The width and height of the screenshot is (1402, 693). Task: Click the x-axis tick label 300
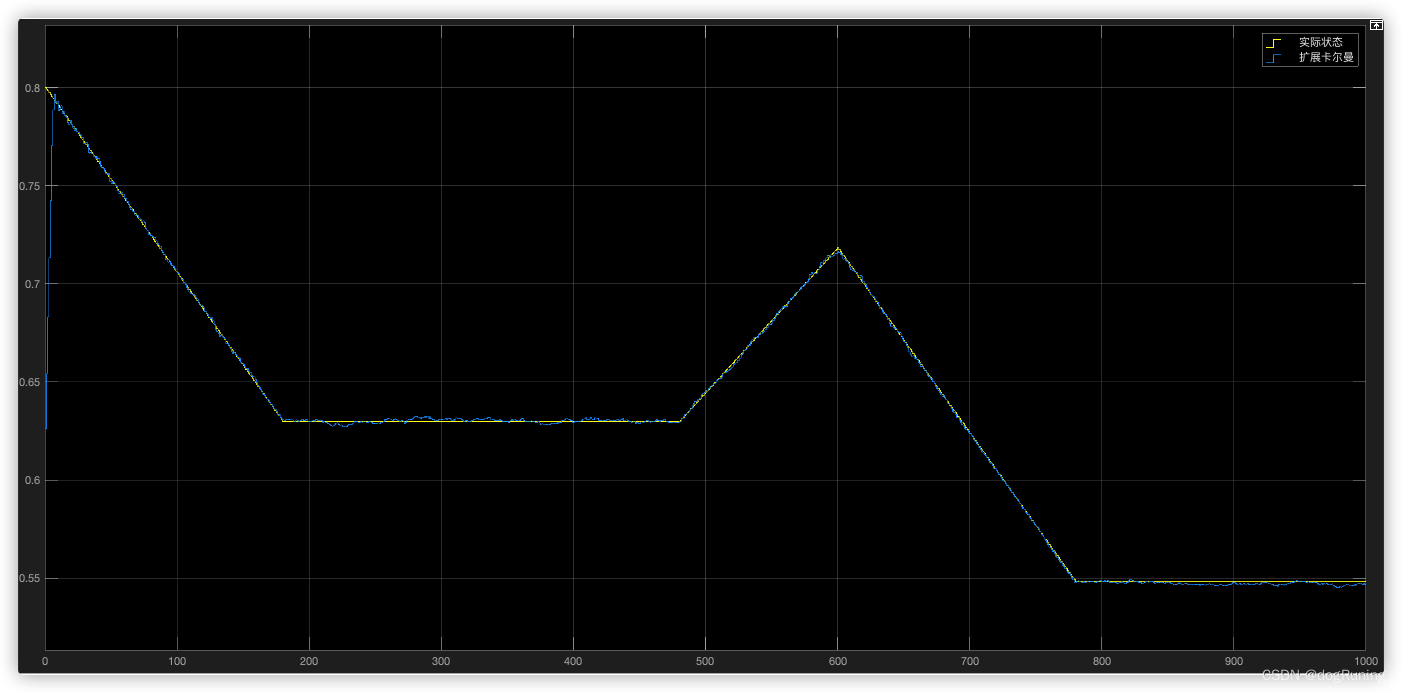(x=441, y=661)
